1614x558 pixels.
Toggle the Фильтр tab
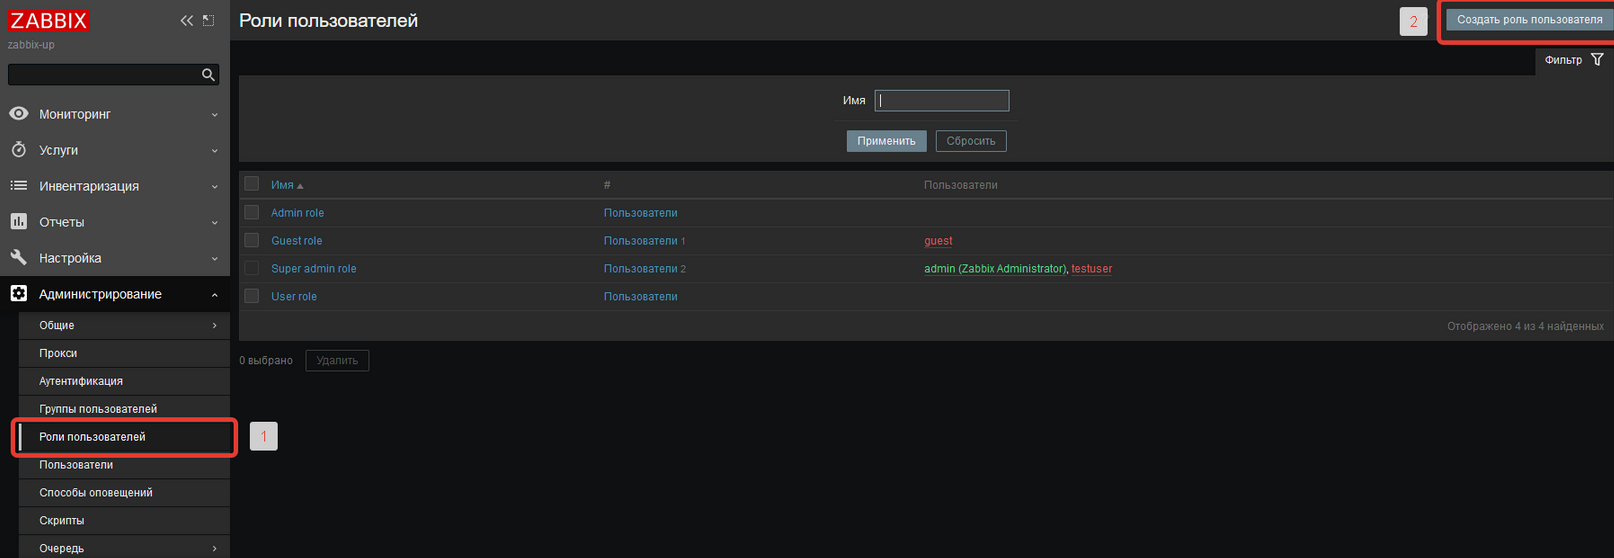1574,60
